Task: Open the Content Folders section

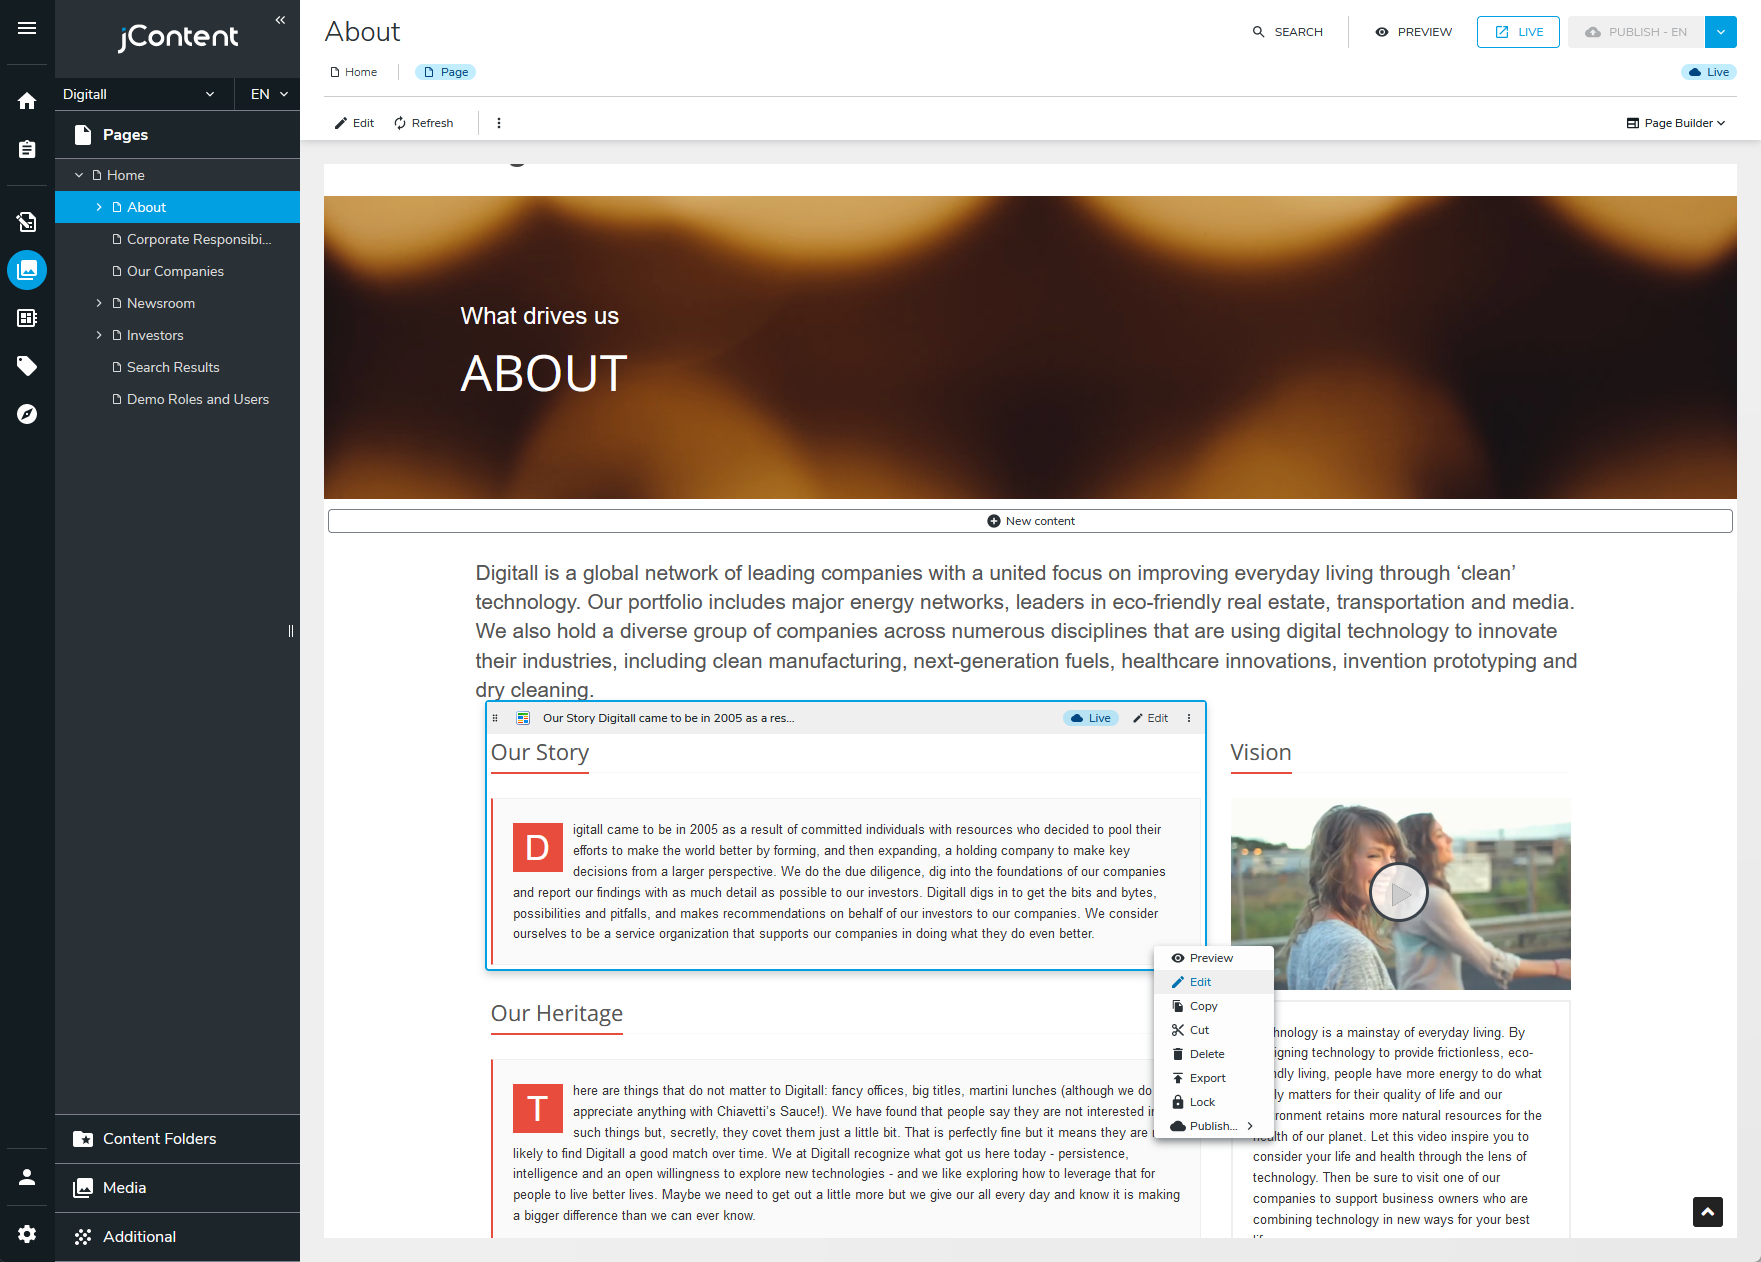Action: click(x=178, y=1139)
